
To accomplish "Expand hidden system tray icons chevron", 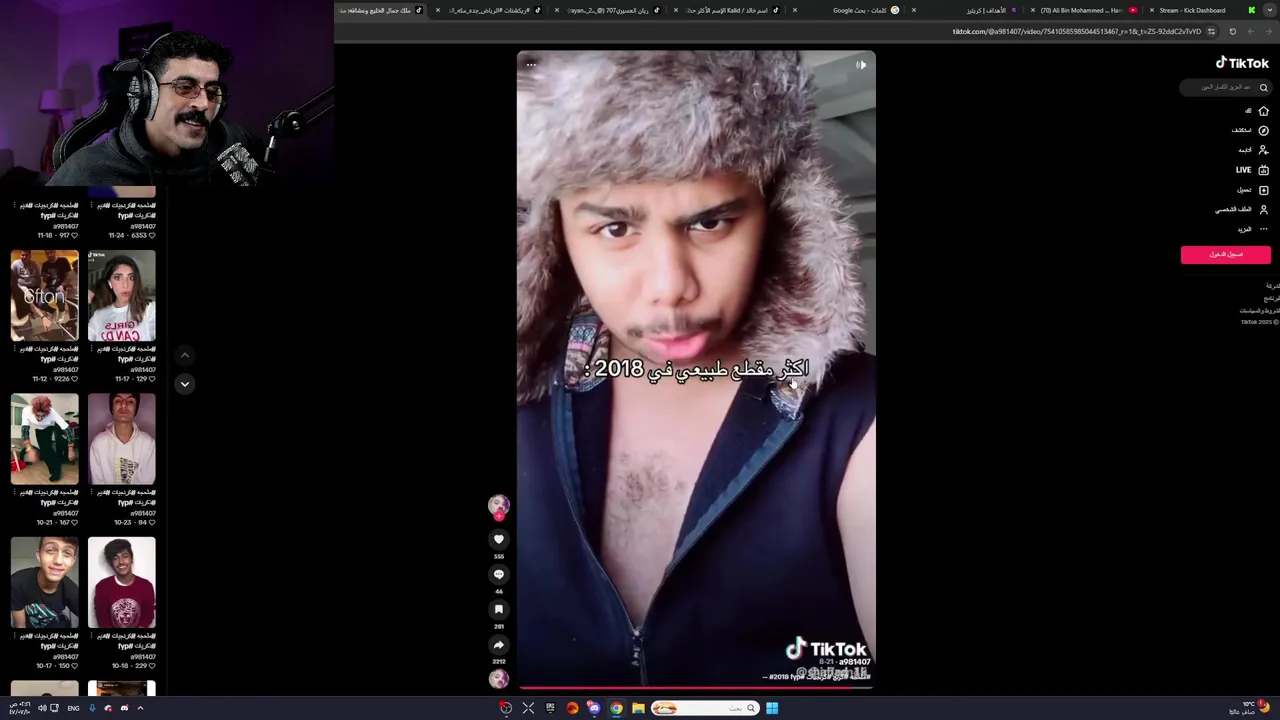I will [140, 708].
